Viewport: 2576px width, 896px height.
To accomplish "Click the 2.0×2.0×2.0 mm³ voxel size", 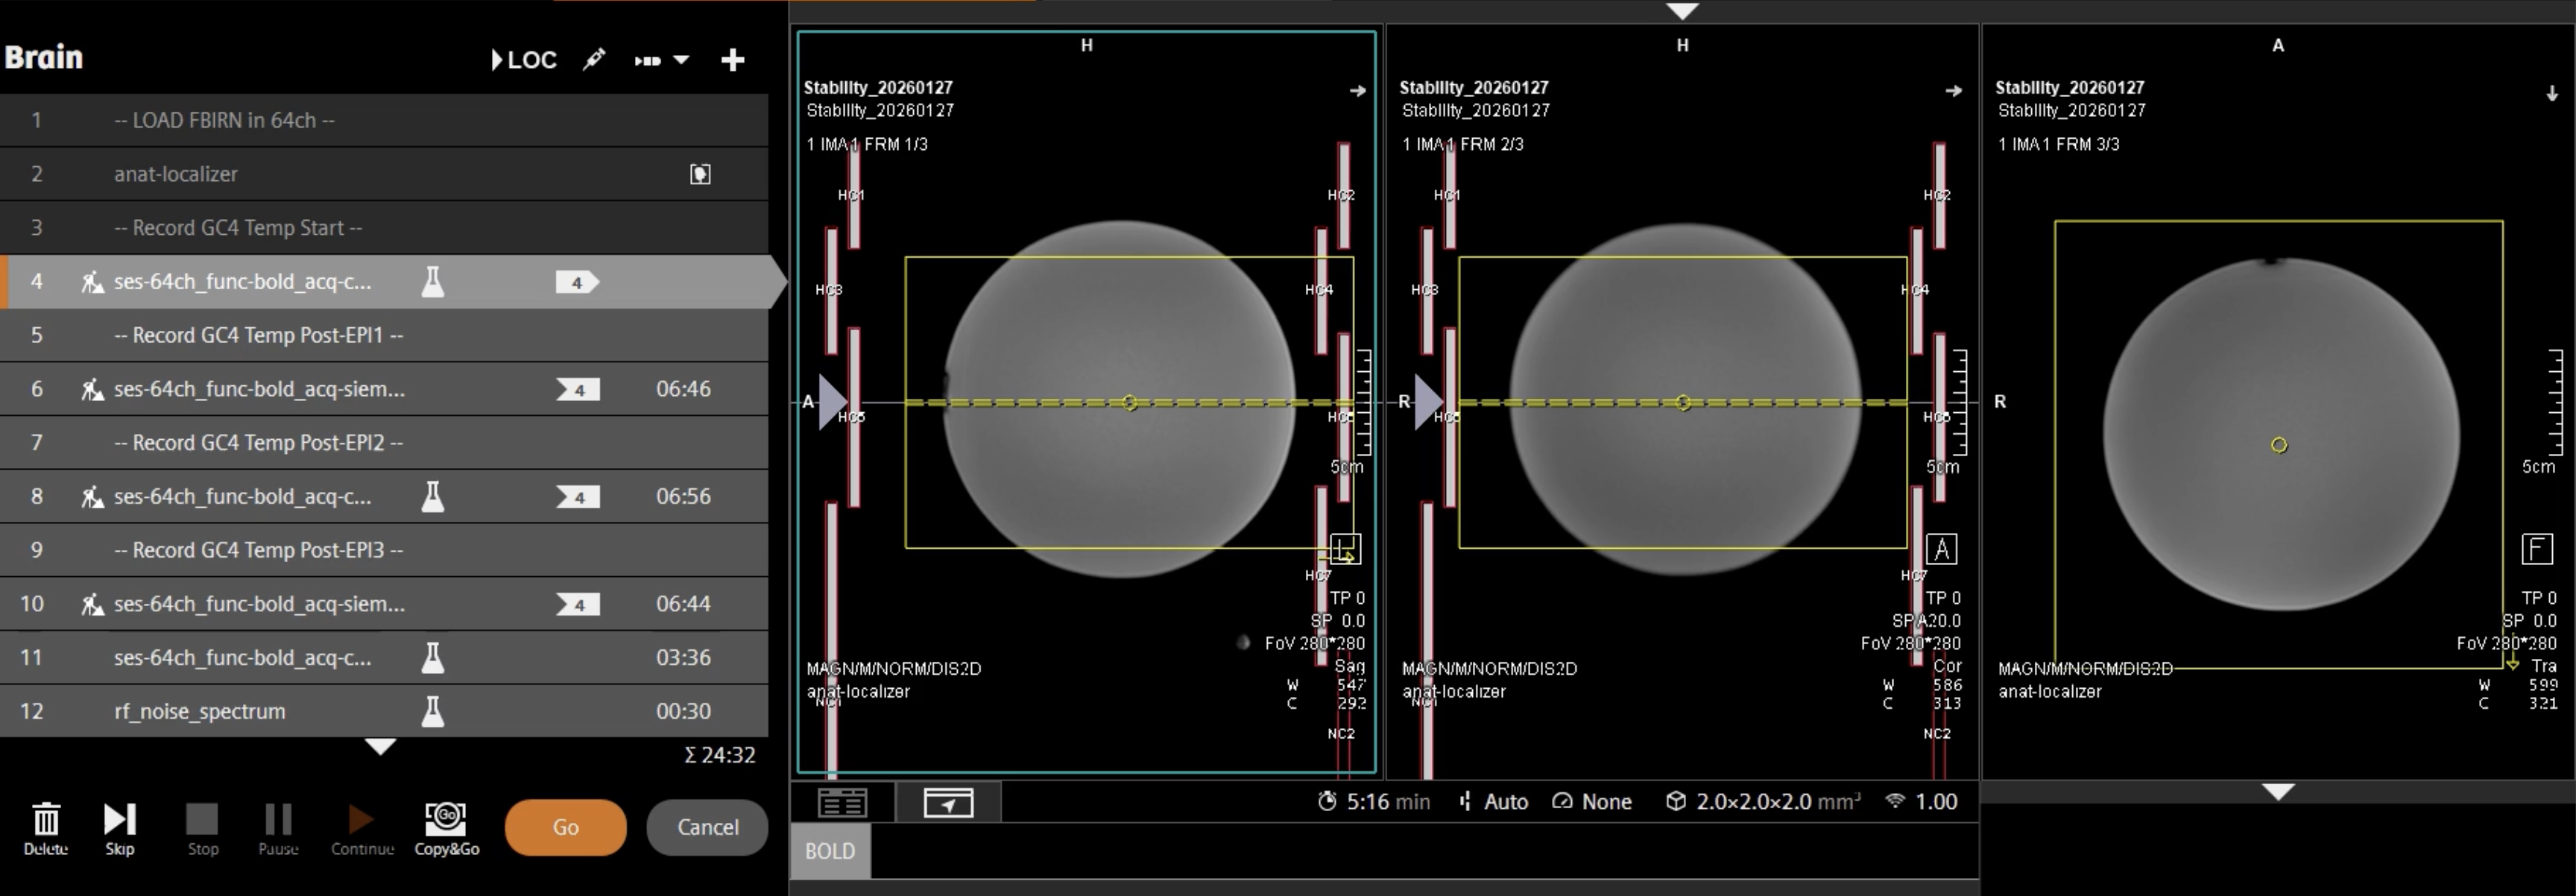I will click(1764, 802).
